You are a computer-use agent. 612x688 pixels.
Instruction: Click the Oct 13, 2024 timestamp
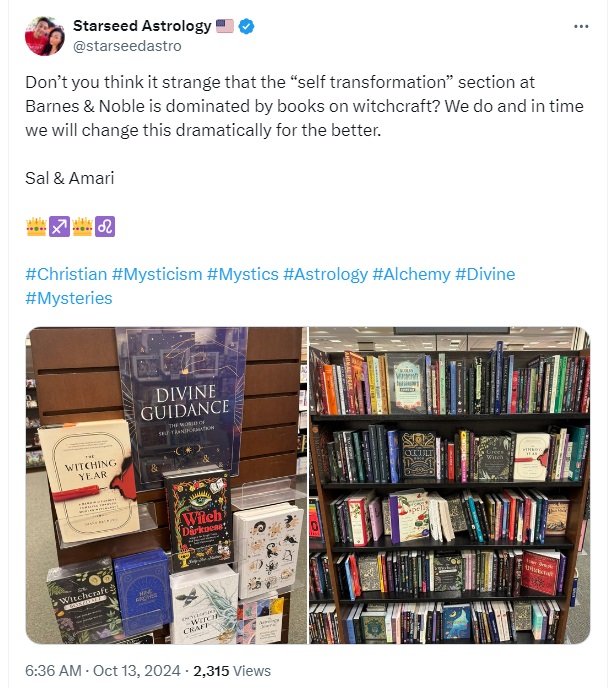click(136, 671)
